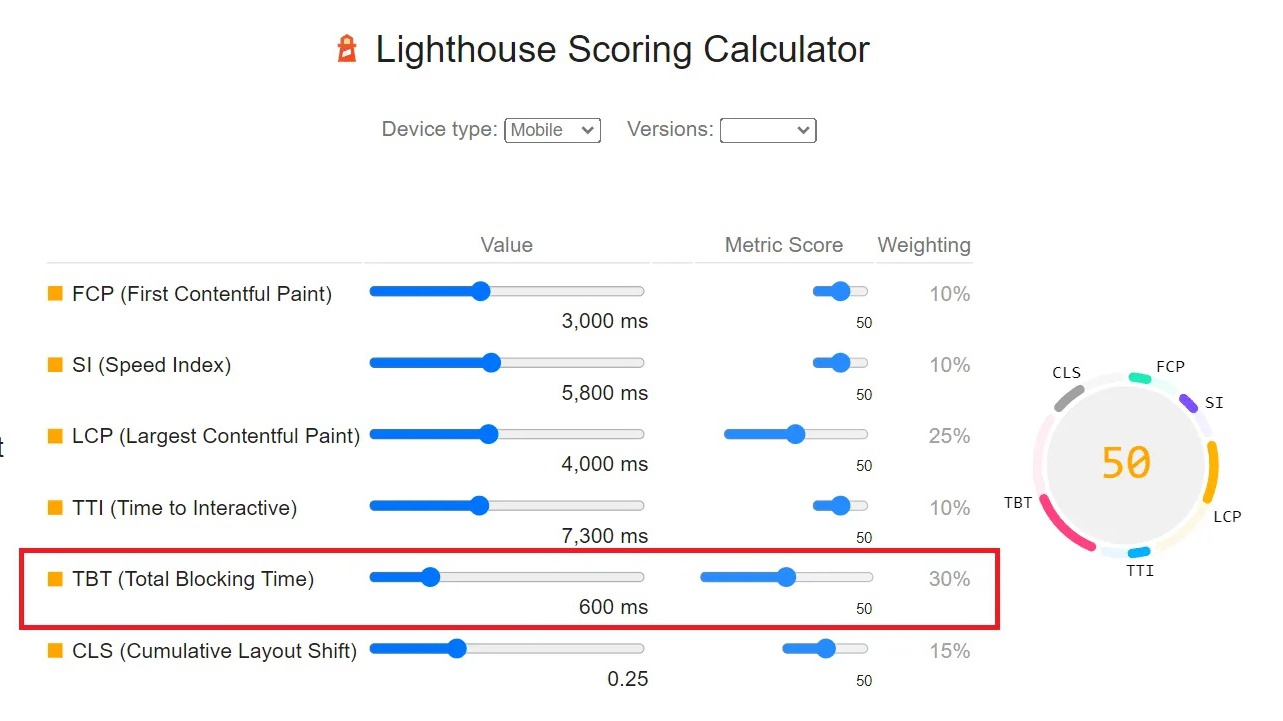Viewport: 1283px width, 721px height.
Task: Click the TBT value slider handle
Action: click(x=430, y=577)
